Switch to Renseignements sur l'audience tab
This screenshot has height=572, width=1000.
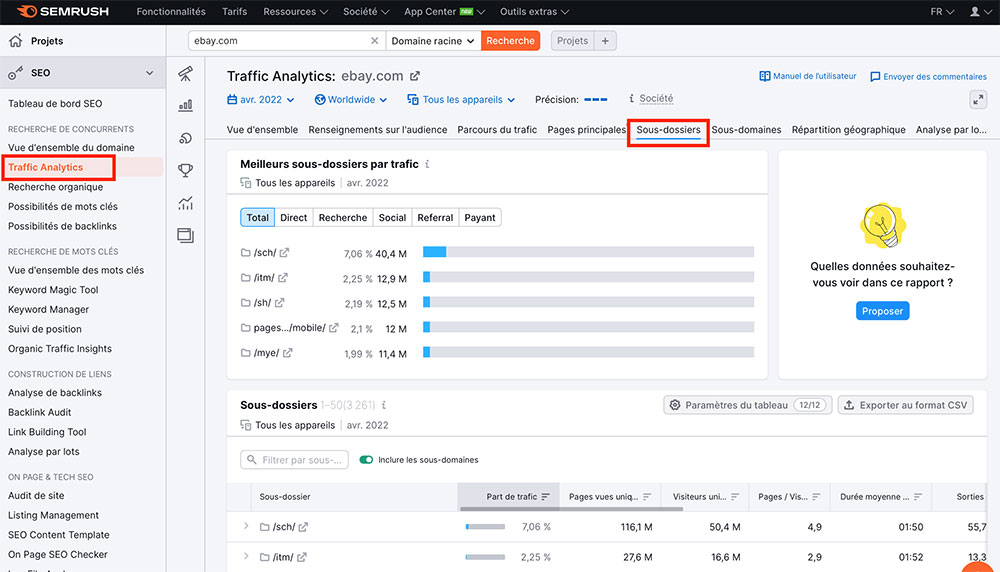378,129
